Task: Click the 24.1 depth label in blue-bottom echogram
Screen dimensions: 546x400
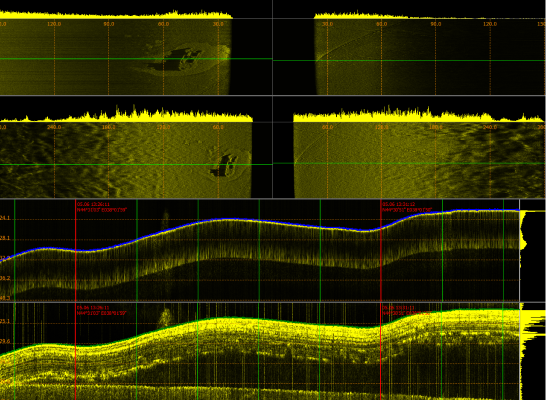Action: [x=5, y=218]
